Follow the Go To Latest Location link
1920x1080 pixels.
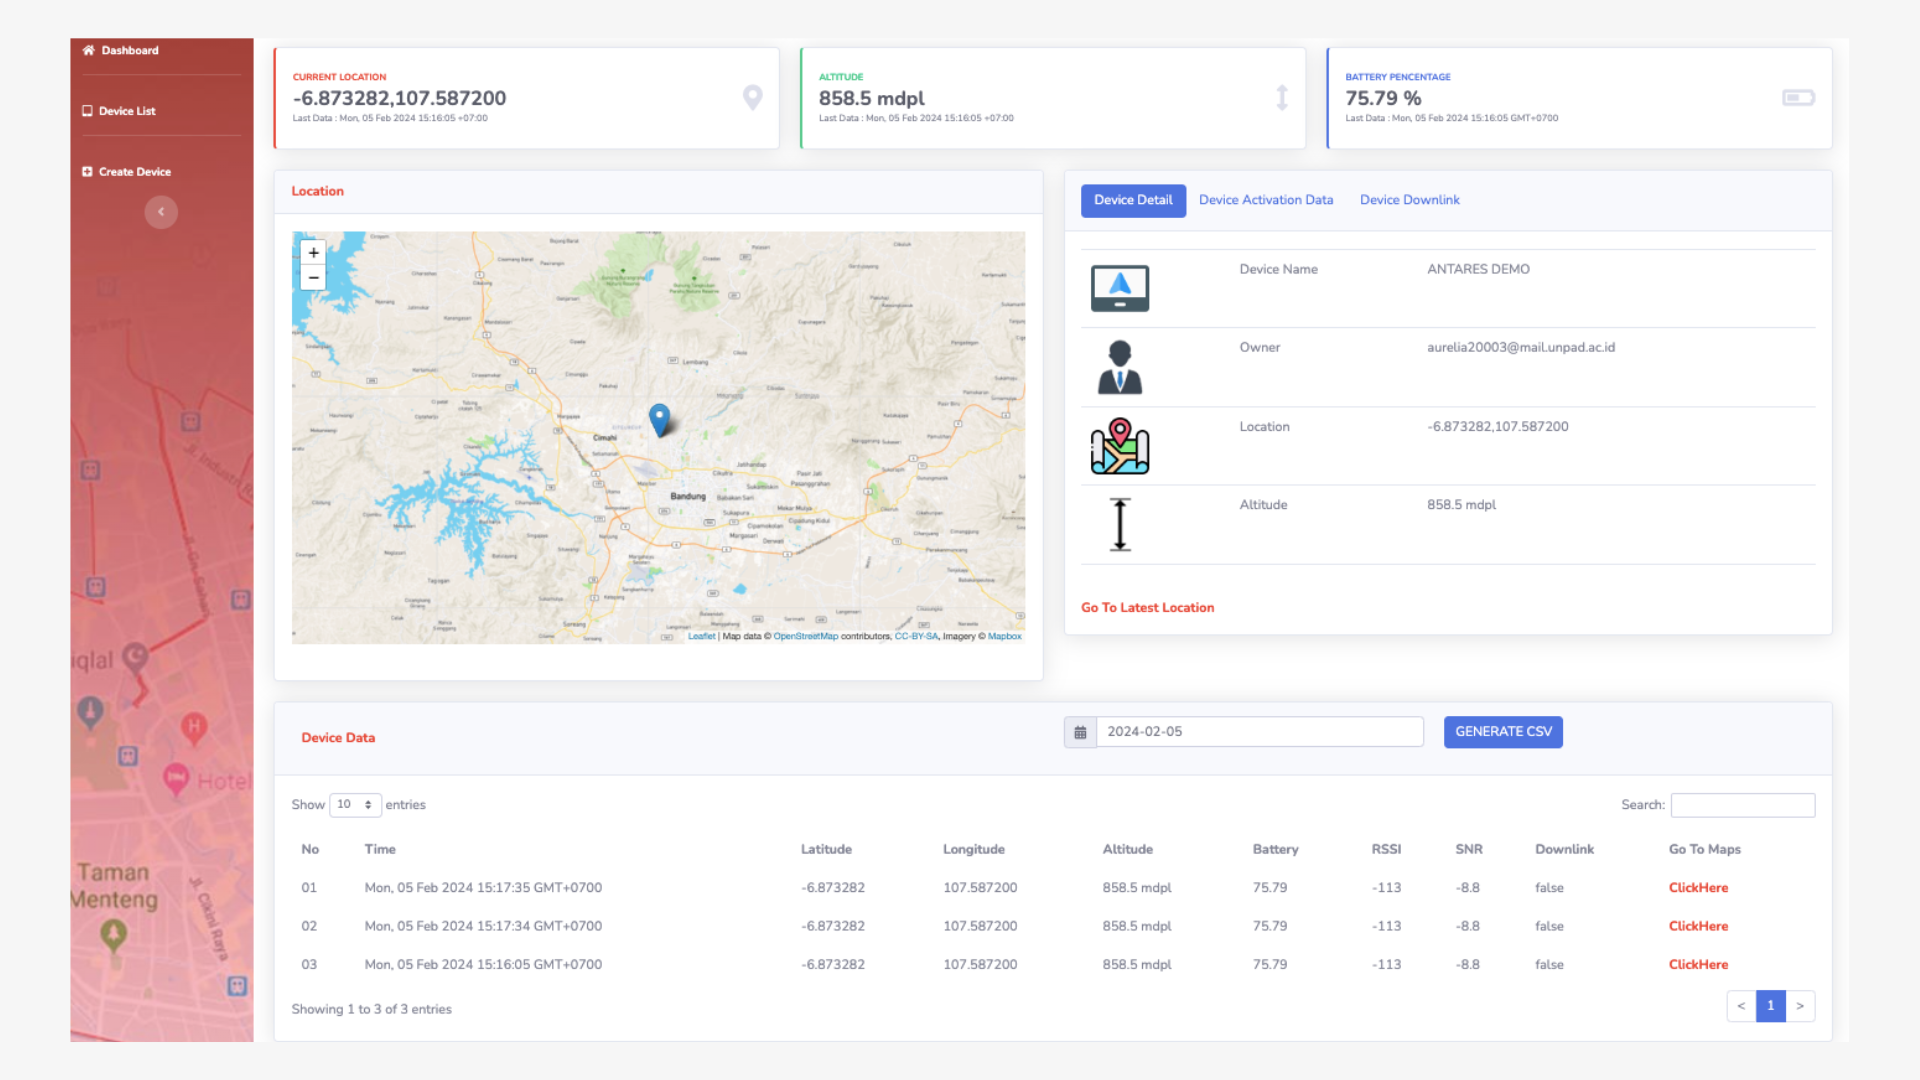tap(1147, 608)
